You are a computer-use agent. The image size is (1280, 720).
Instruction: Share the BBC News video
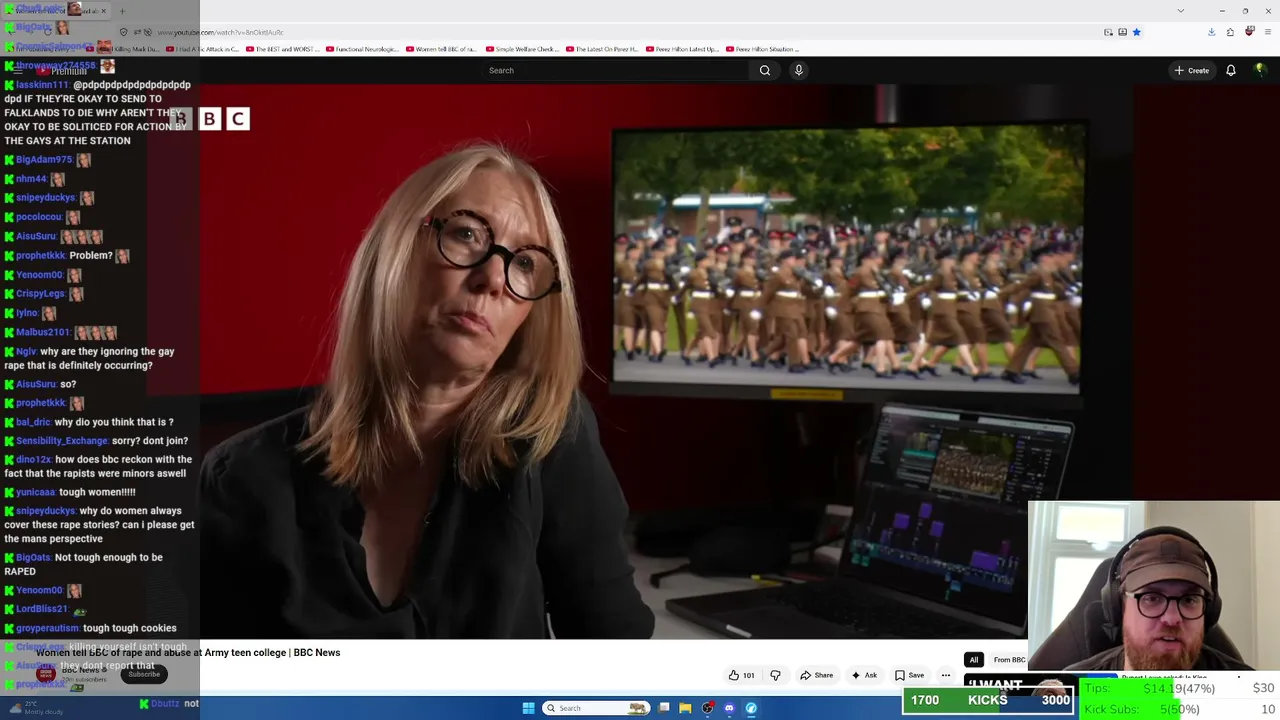(x=816, y=675)
